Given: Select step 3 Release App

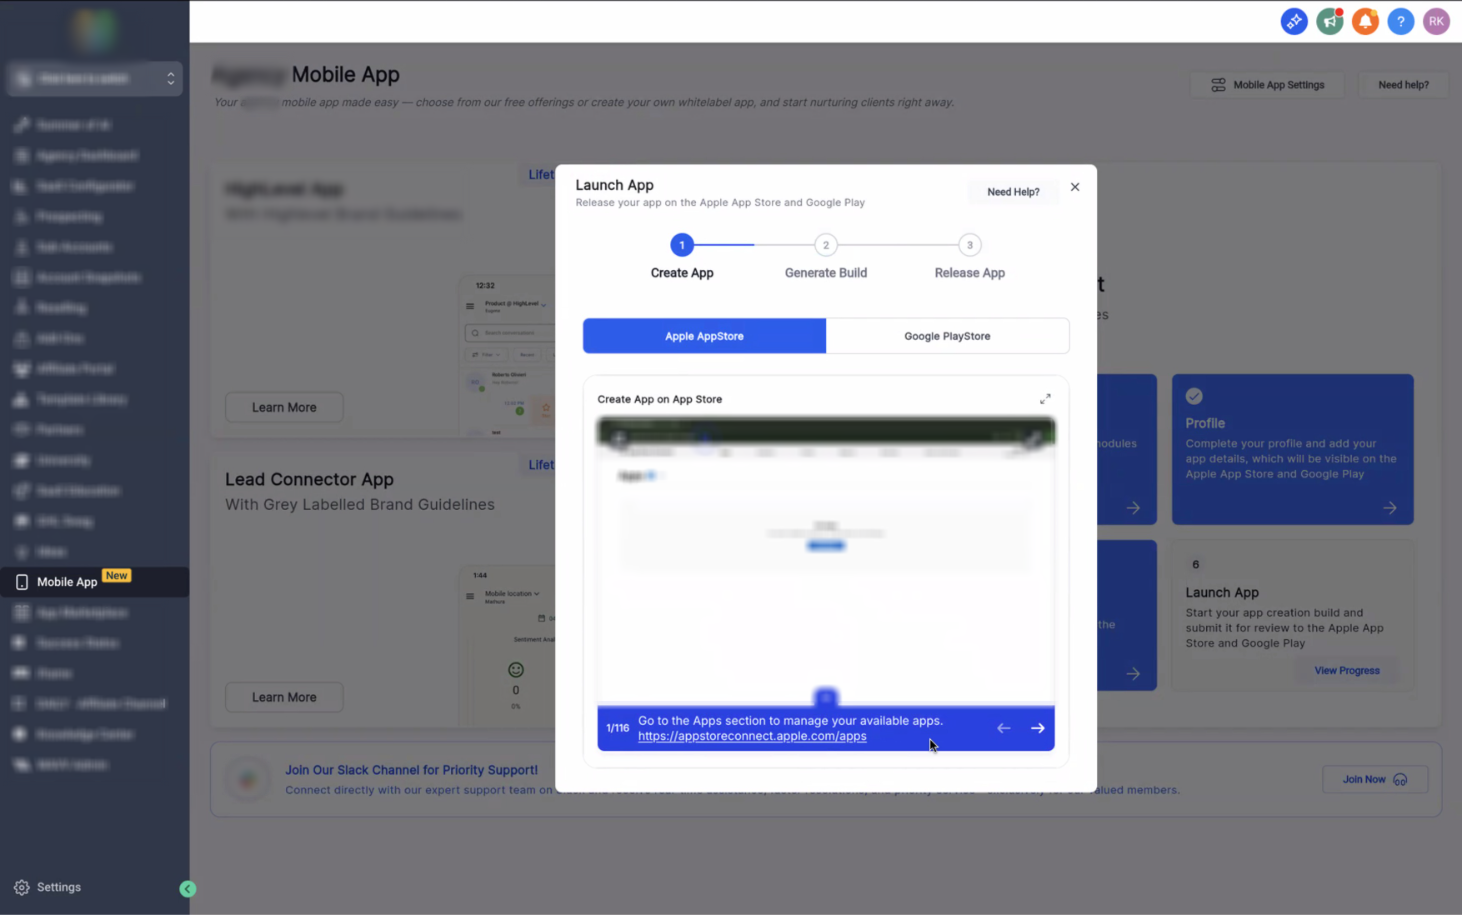Looking at the screenshot, I should (969, 257).
